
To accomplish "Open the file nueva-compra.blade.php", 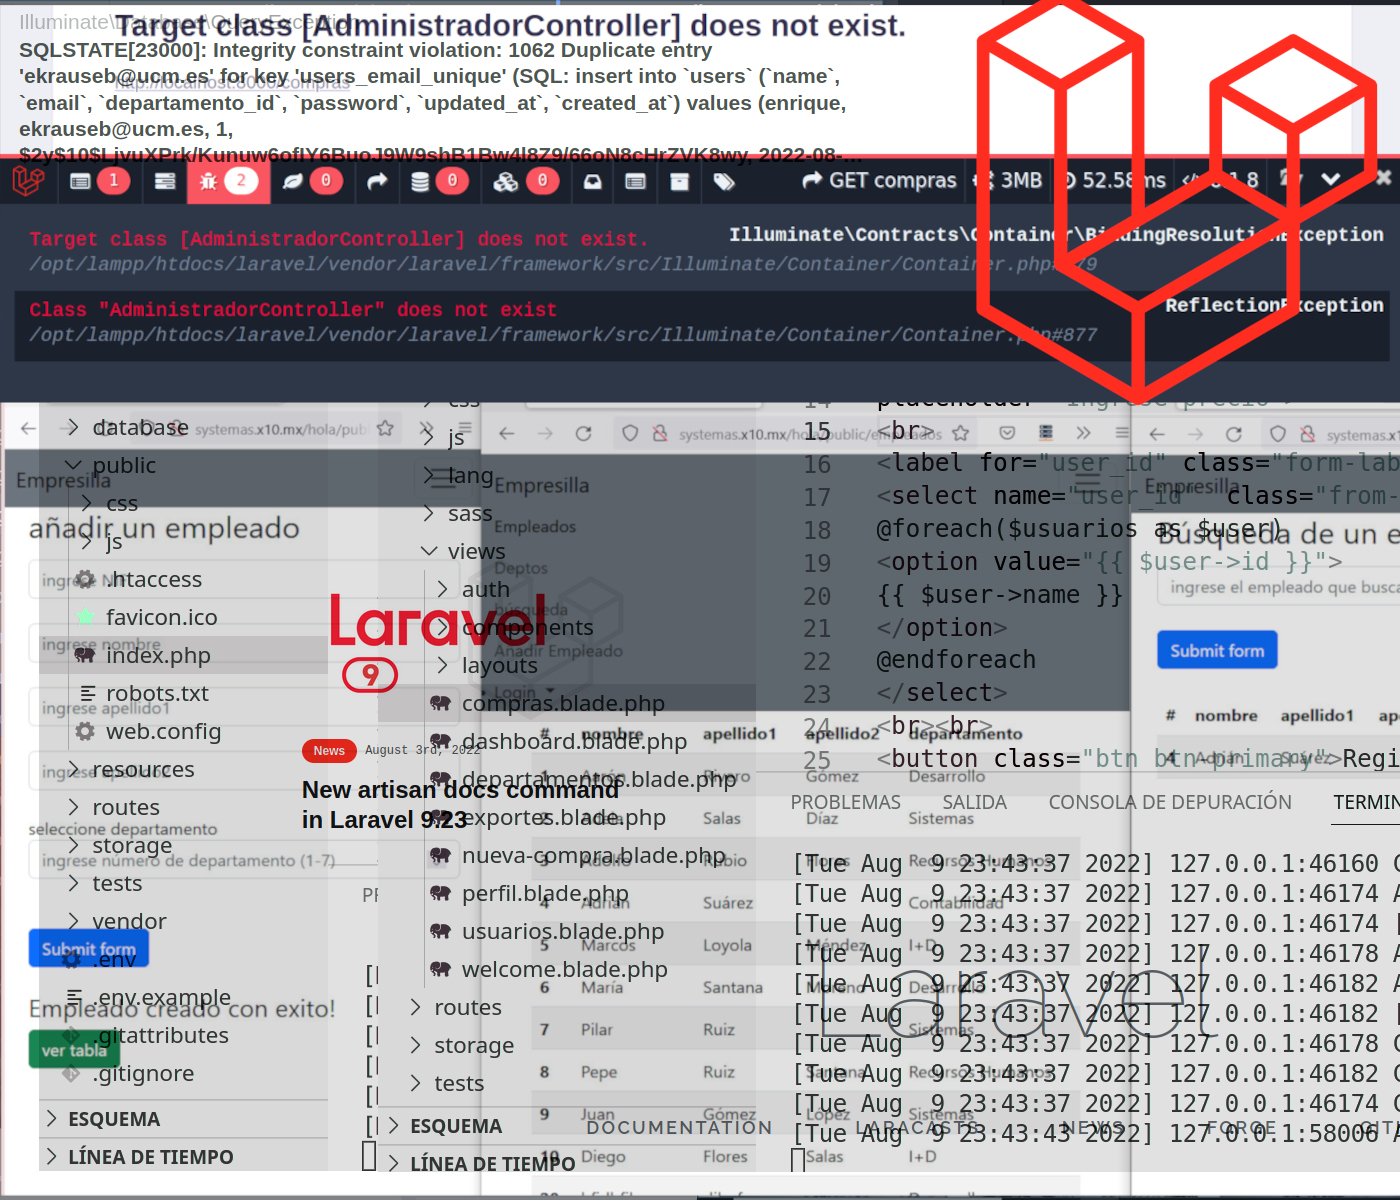I will 594,855.
